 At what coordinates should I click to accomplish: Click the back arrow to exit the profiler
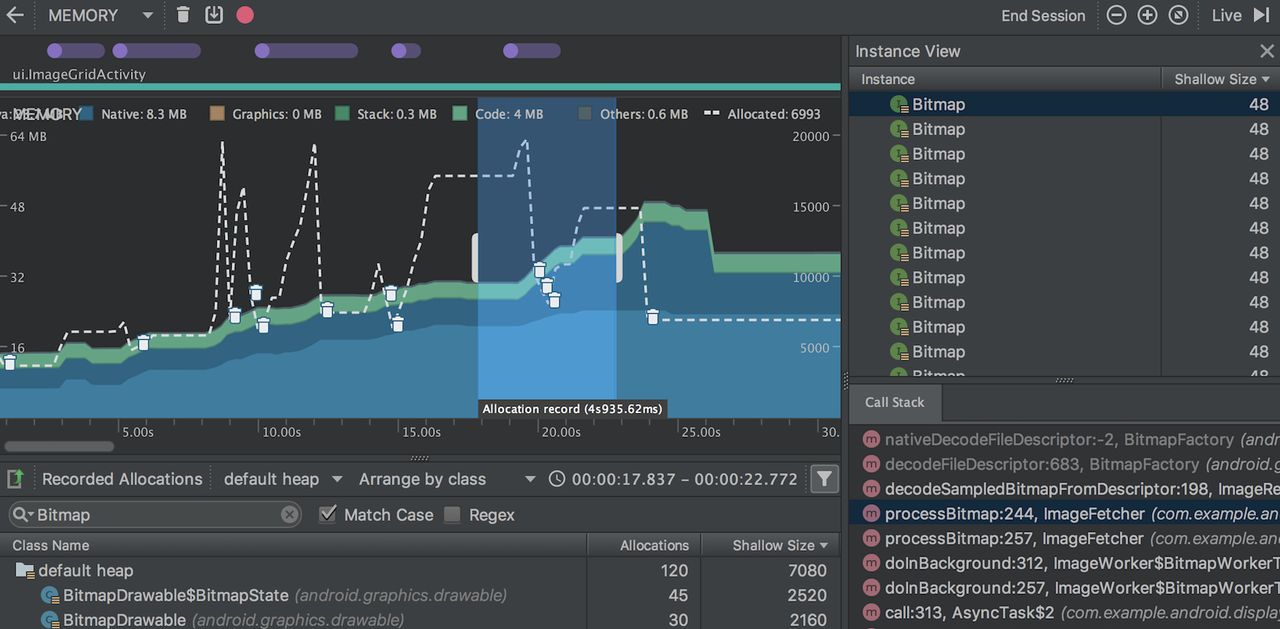pos(15,15)
